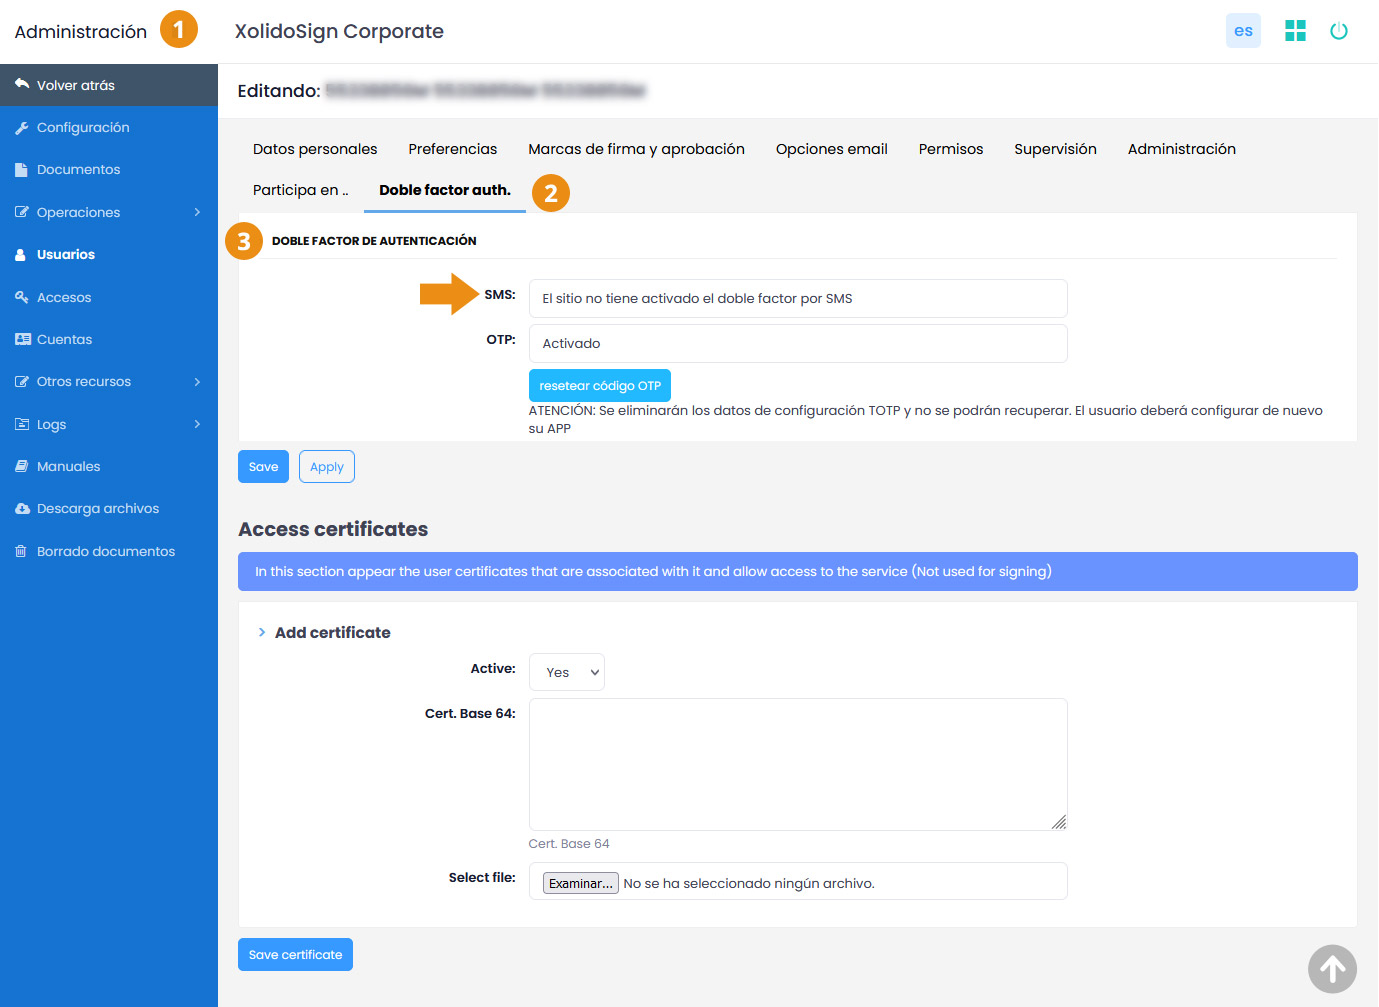Click the Descarga archivos cloud icon
Screen dimensions: 1379x1007
(23, 509)
